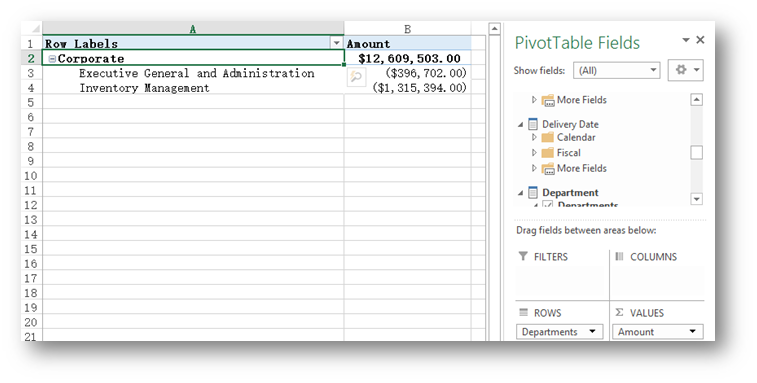Close the PivotTable Fields pane
The width and height of the screenshot is (757, 383).
(x=701, y=40)
